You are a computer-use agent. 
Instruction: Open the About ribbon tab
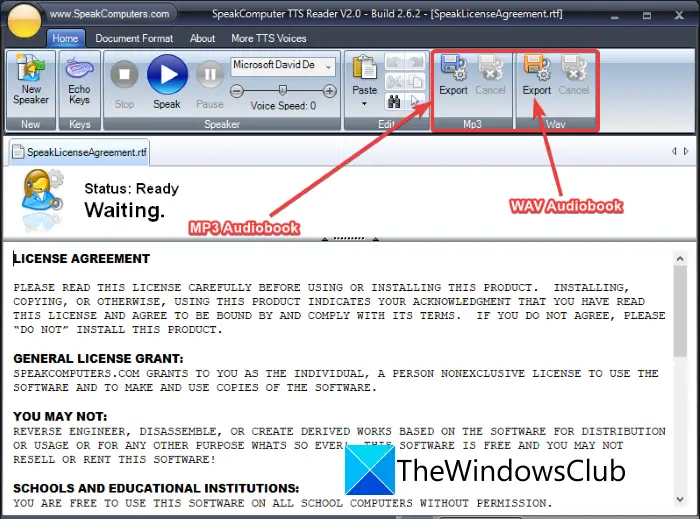coord(202,38)
